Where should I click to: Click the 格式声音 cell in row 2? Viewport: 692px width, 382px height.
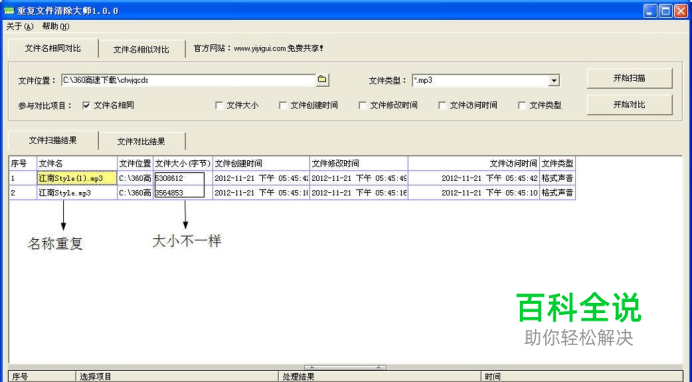point(557,193)
